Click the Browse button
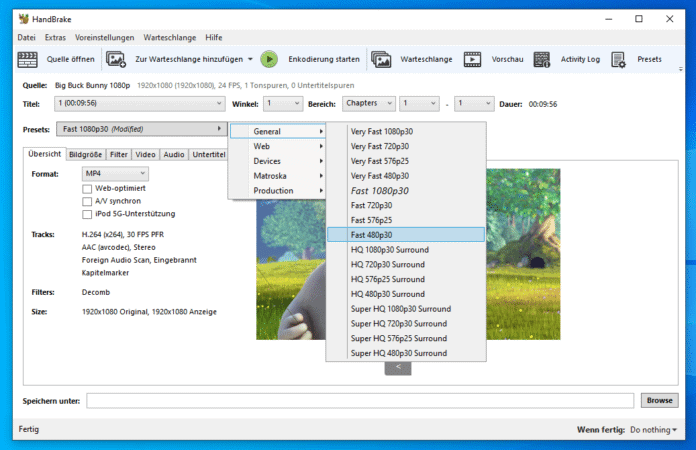 click(660, 400)
